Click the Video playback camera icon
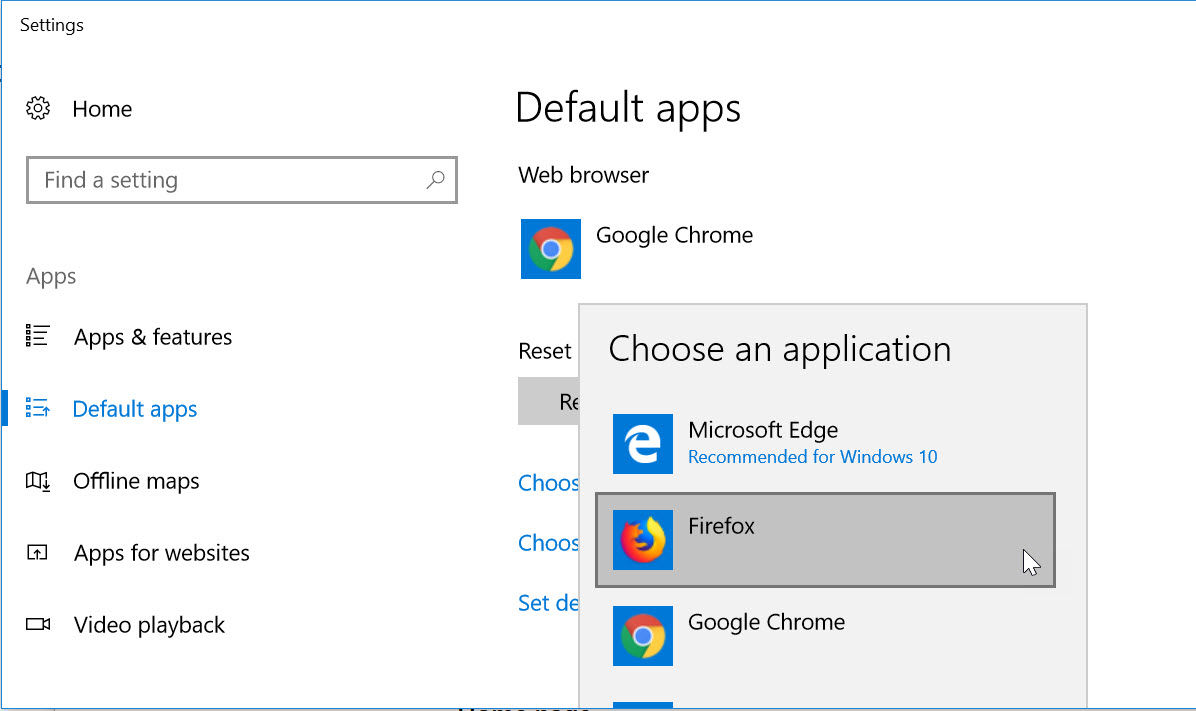 pos(37,624)
